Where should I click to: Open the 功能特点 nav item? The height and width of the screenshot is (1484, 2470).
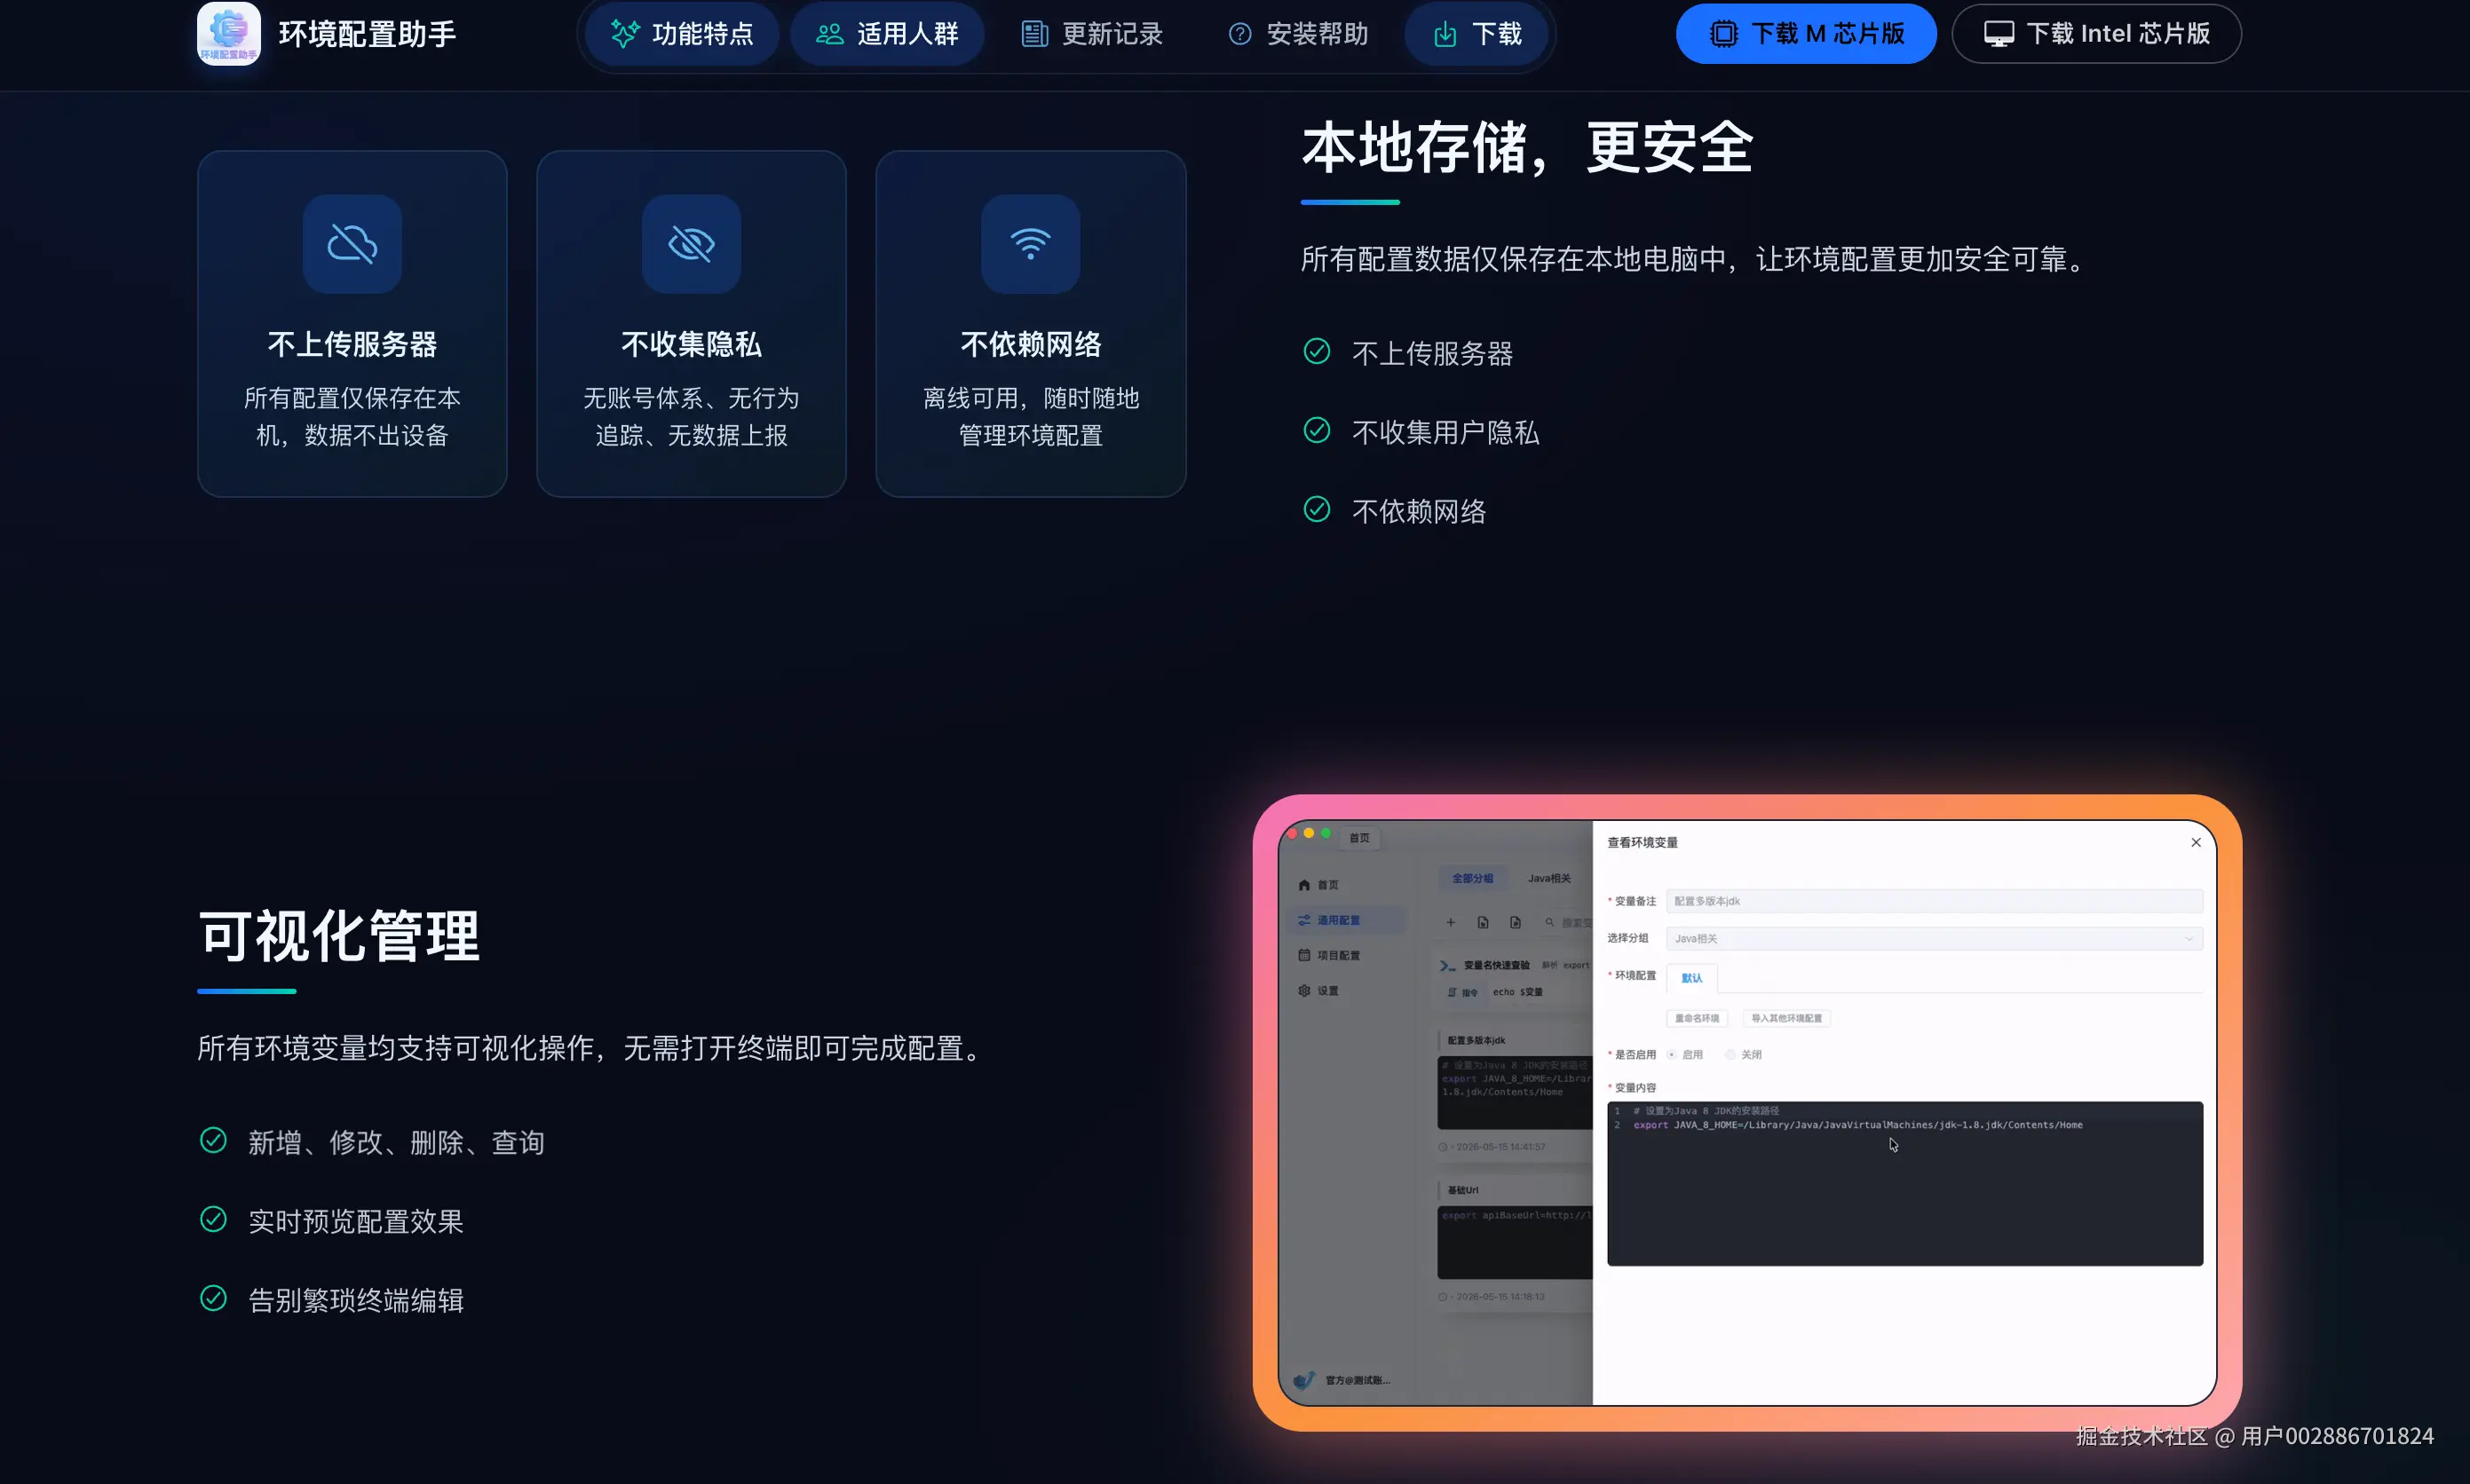coord(682,34)
